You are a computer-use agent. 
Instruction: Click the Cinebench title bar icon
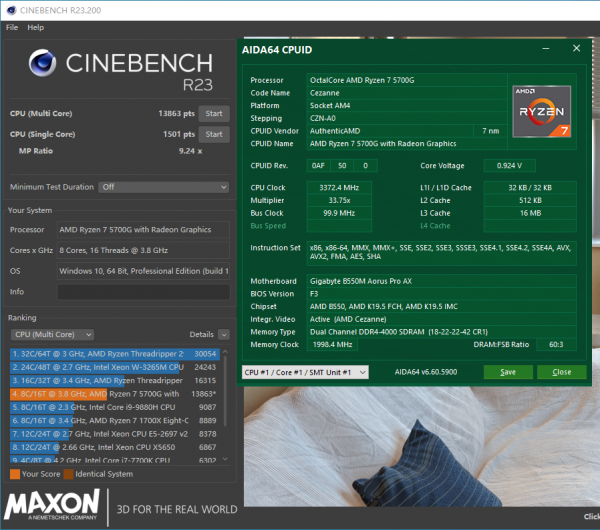(11, 10)
